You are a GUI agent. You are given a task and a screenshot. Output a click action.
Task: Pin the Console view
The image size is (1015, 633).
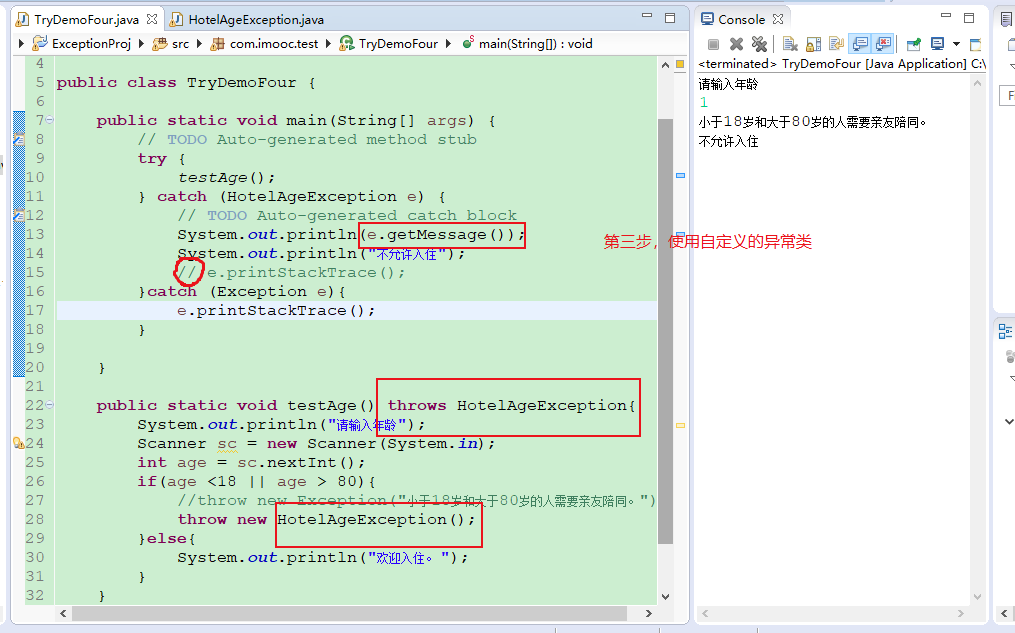pos(913,42)
